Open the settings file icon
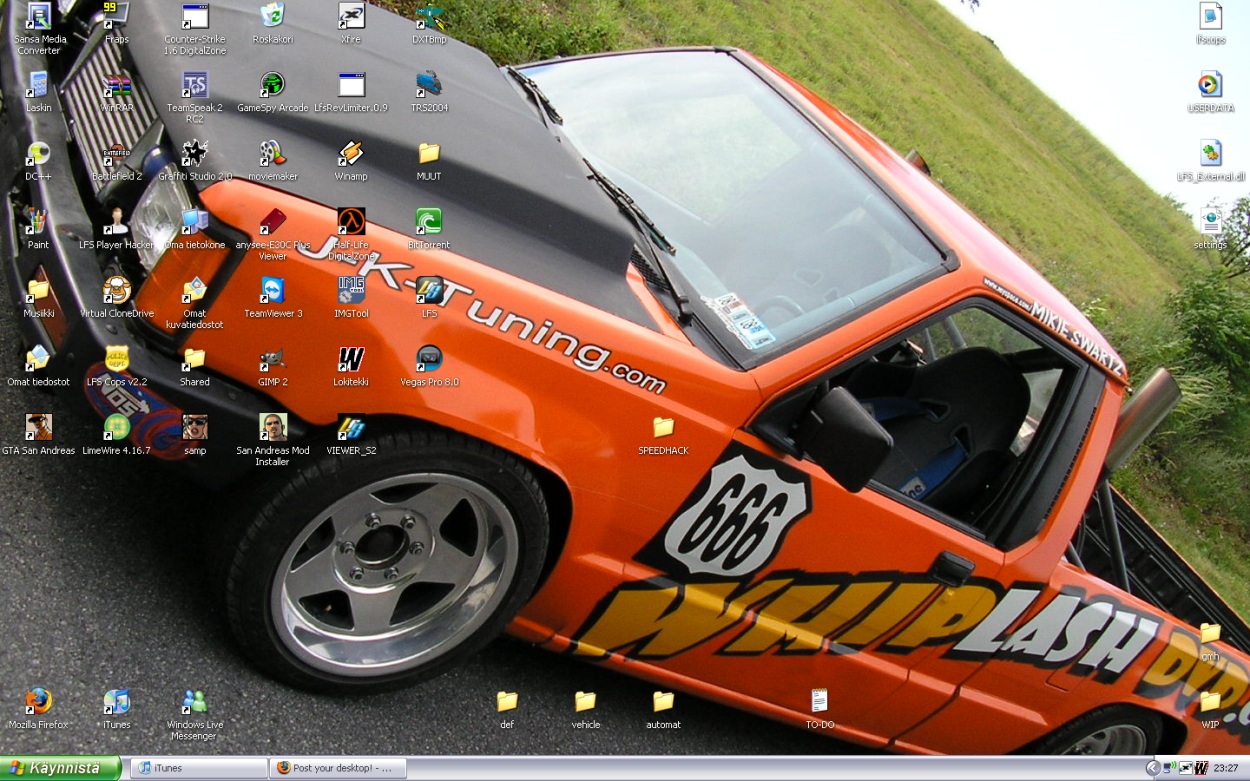The width and height of the screenshot is (1250, 781). click(1210, 222)
